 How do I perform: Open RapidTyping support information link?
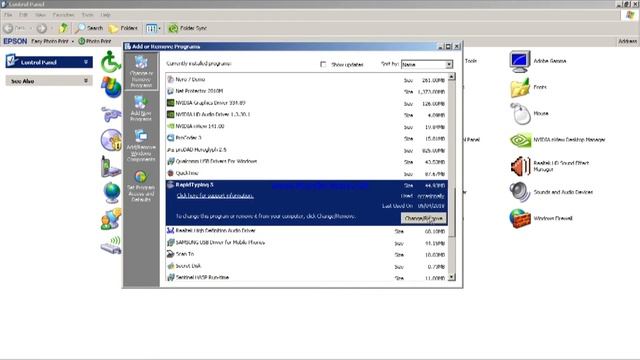[x=215, y=196]
